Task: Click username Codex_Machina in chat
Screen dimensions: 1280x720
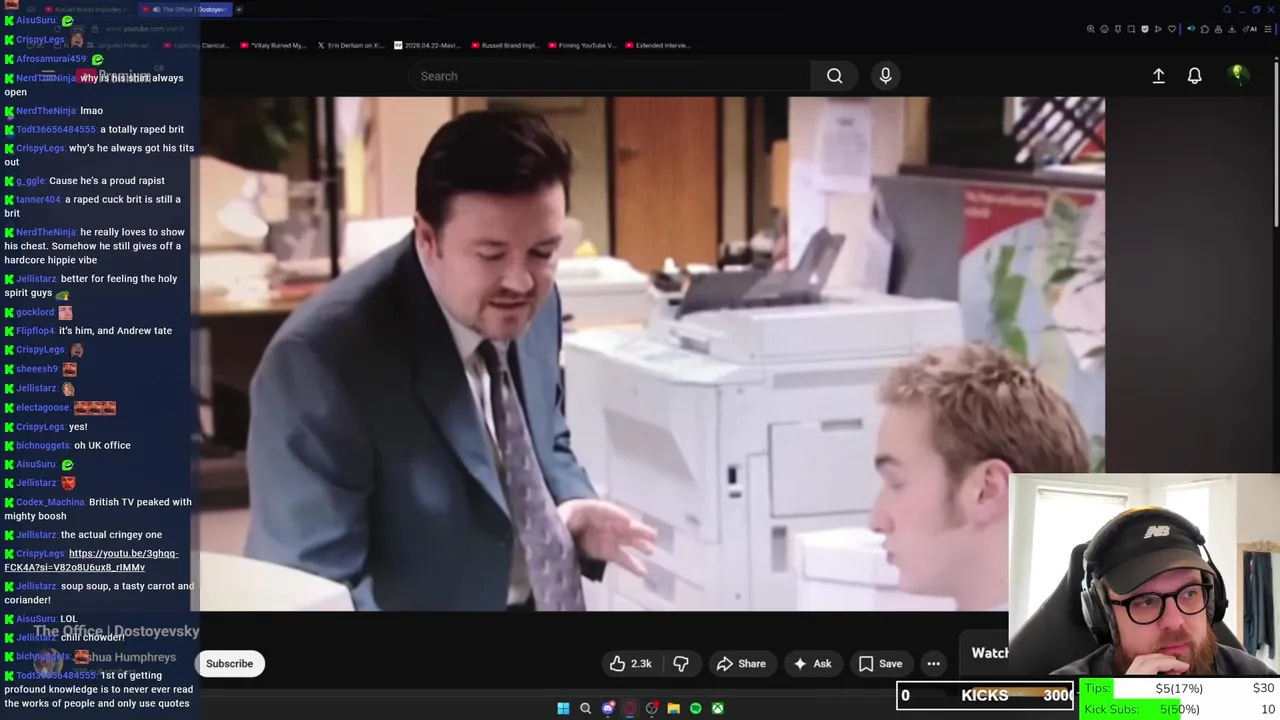Action: pyautogui.click(x=50, y=502)
